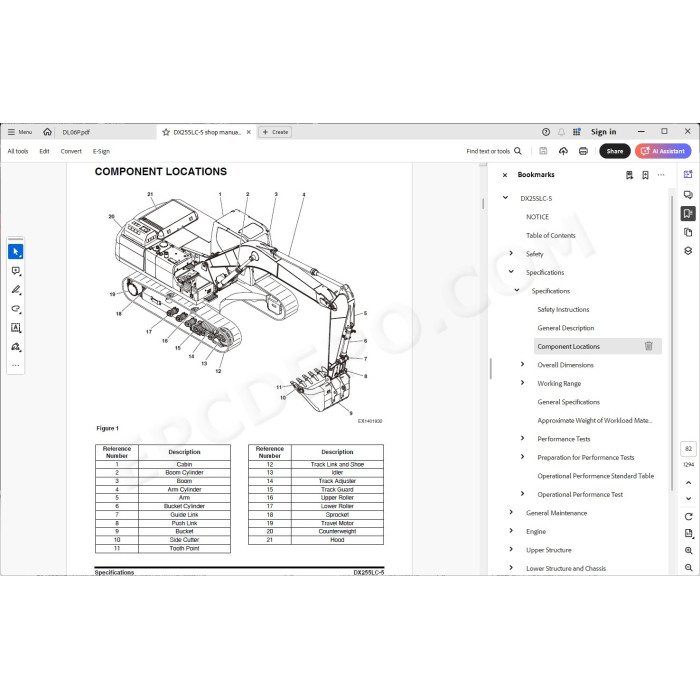Select the arrow selection tool
Viewport: 700px width, 700px height.
(x=16, y=252)
